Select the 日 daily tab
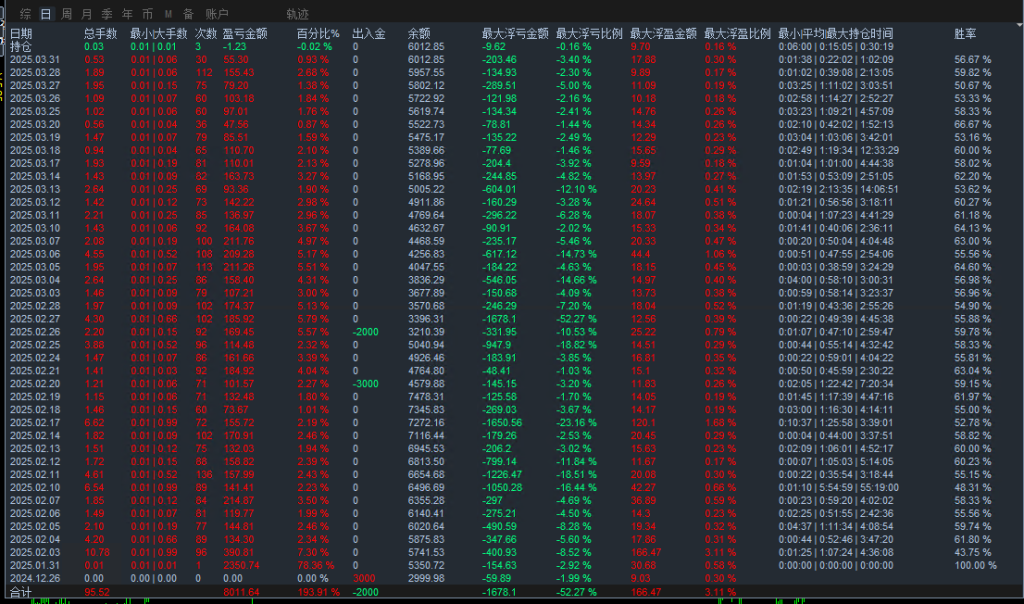Screen dimensions: 1024x604 (45, 14)
